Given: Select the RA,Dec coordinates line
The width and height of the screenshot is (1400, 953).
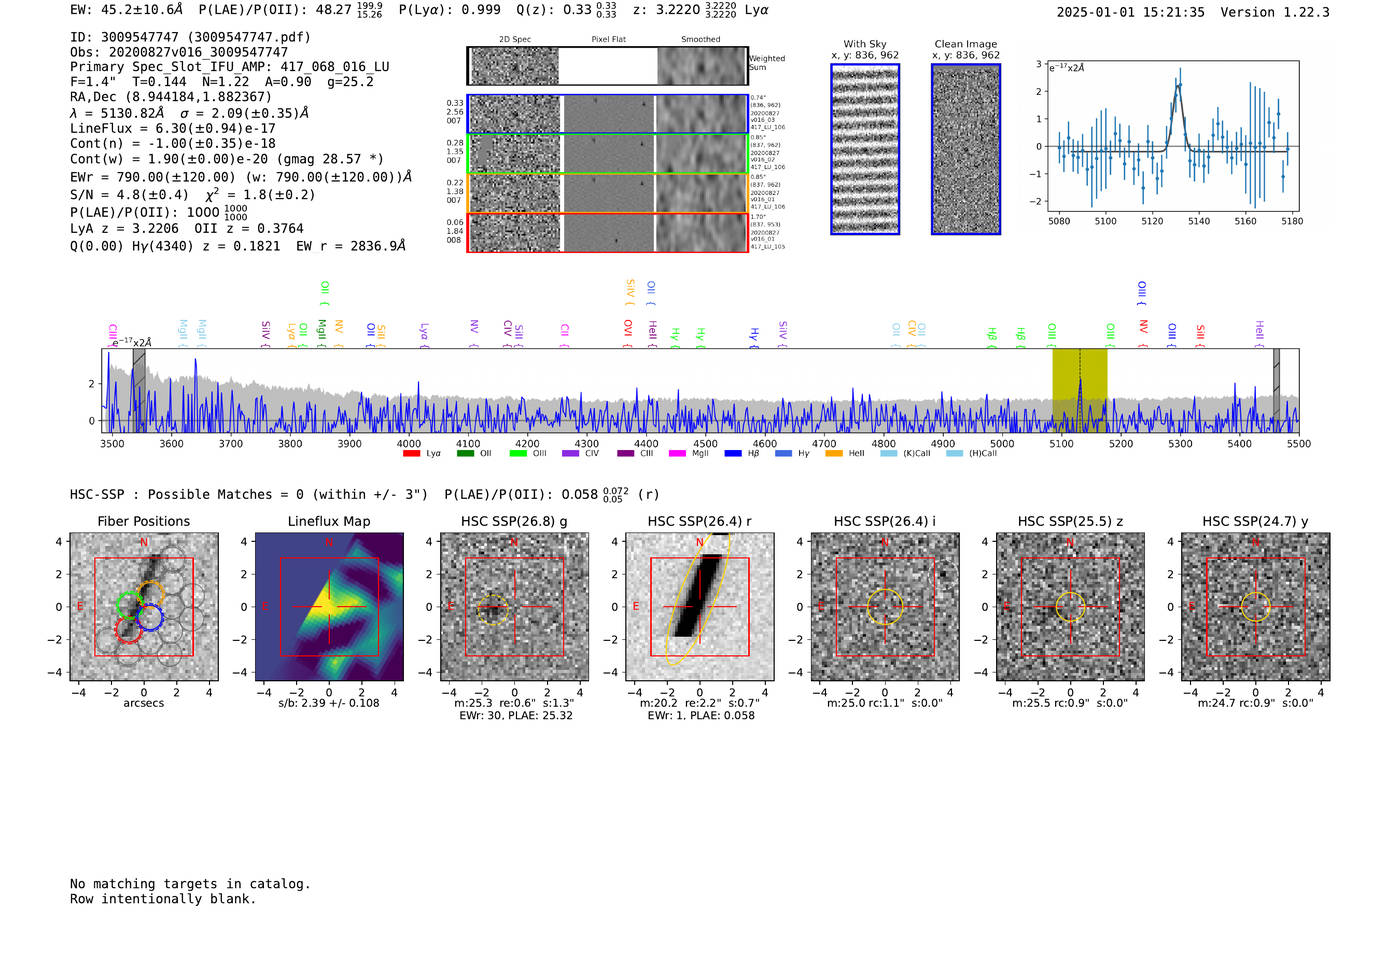Looking at the screenshot, I should click(x=171, y=97).
